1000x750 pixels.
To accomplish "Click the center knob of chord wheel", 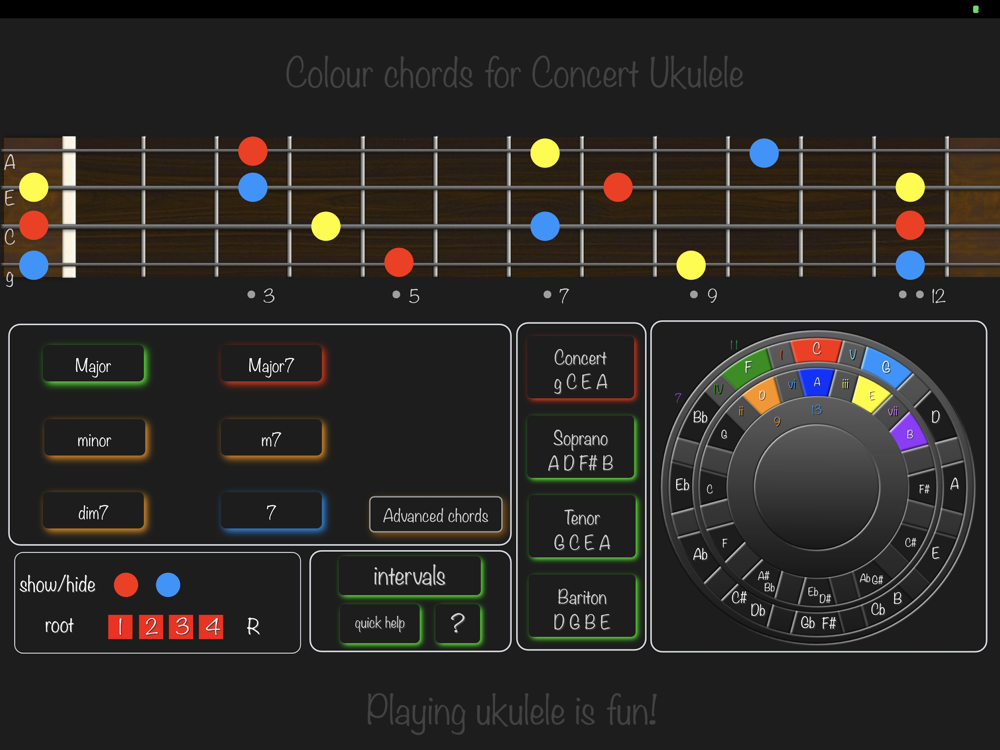I will coord(817,488).
